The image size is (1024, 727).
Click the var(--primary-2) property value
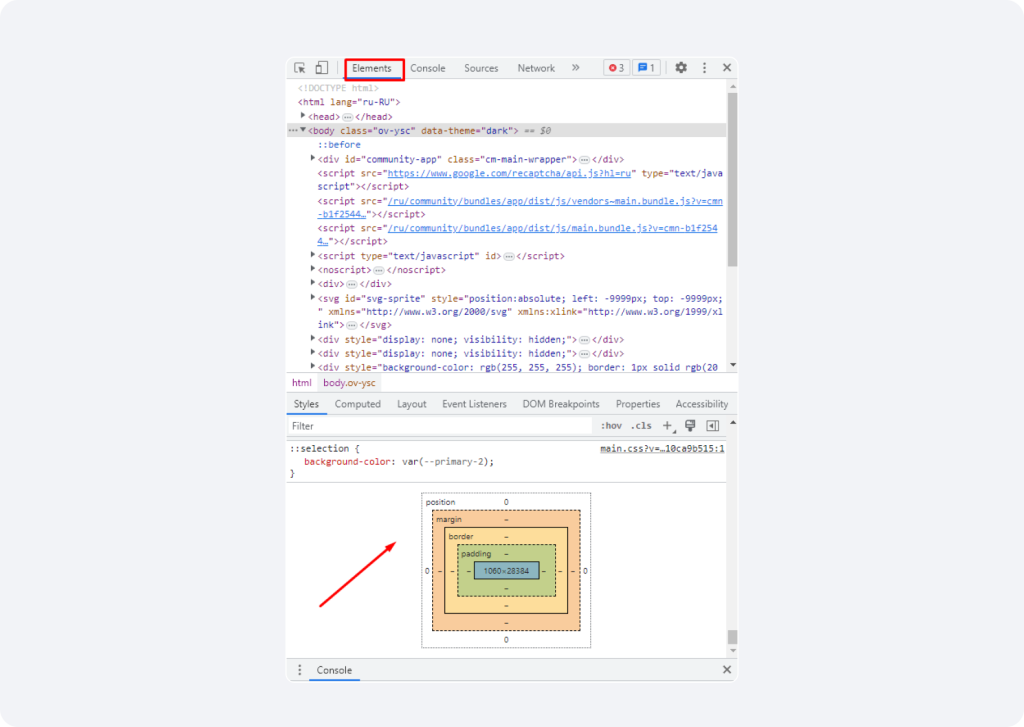445,462
